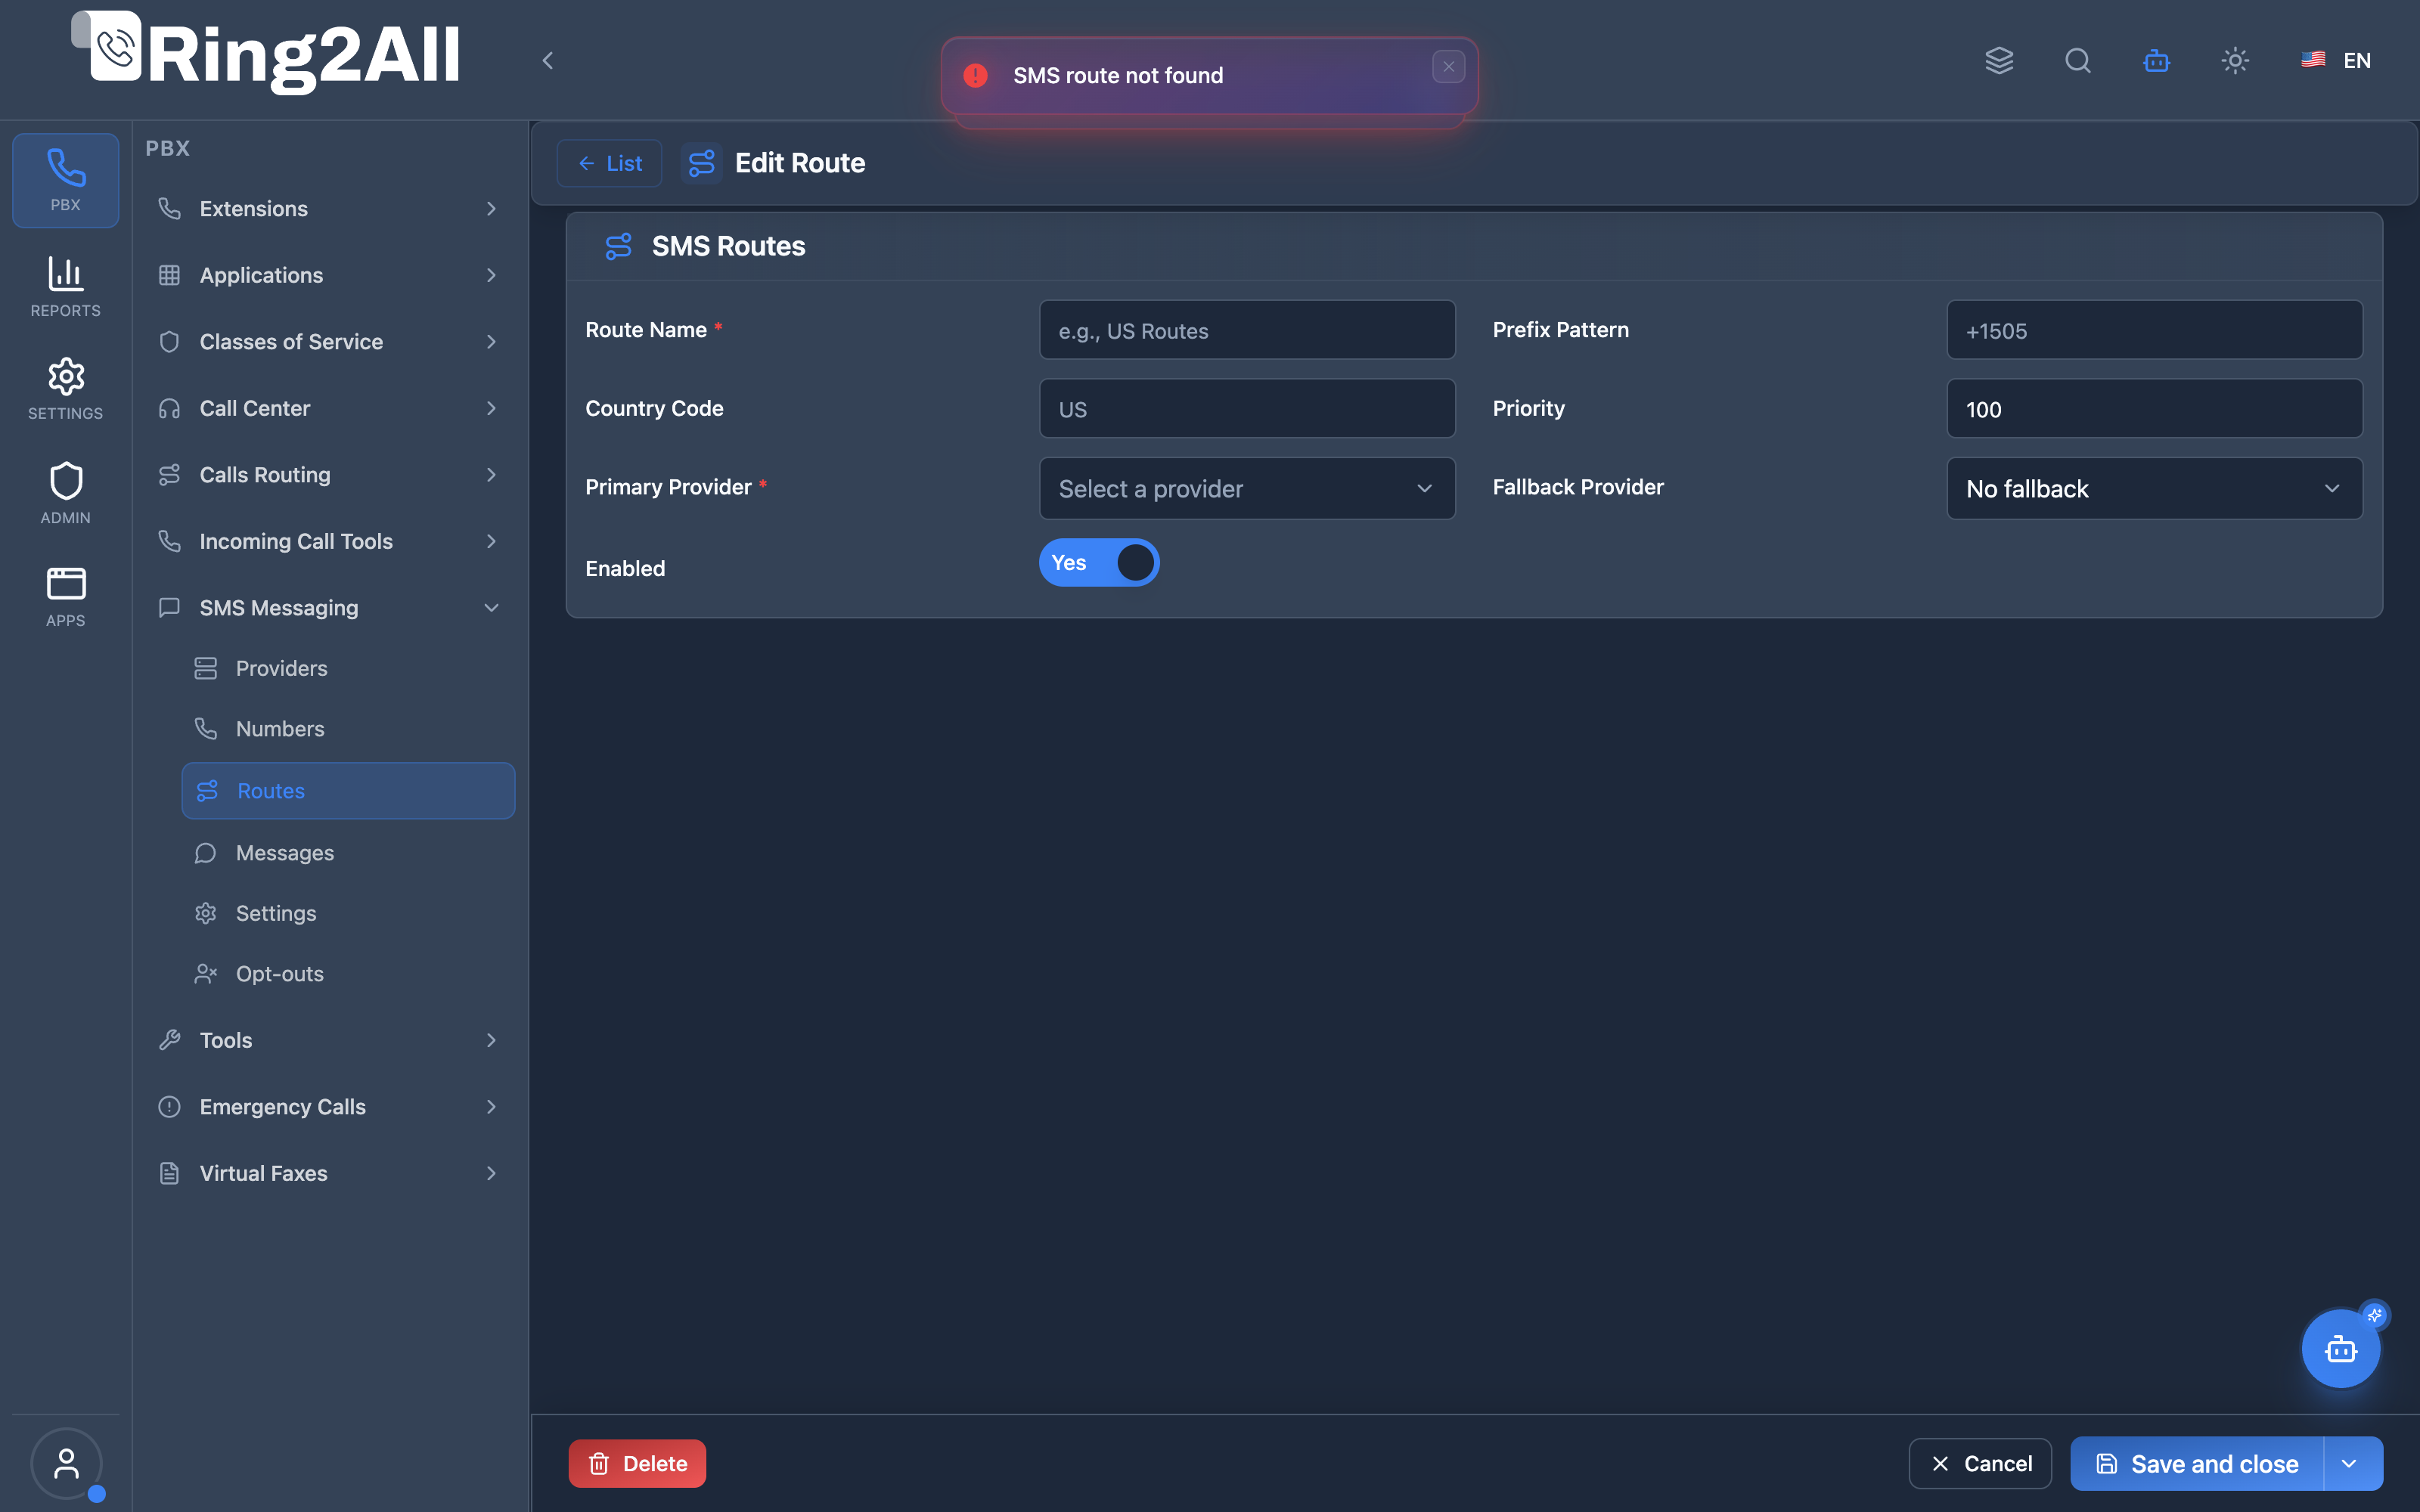This screenshot has width=2420, height=1512.
Task: Open Admin shield in left rail
Action: pos(66,493)
